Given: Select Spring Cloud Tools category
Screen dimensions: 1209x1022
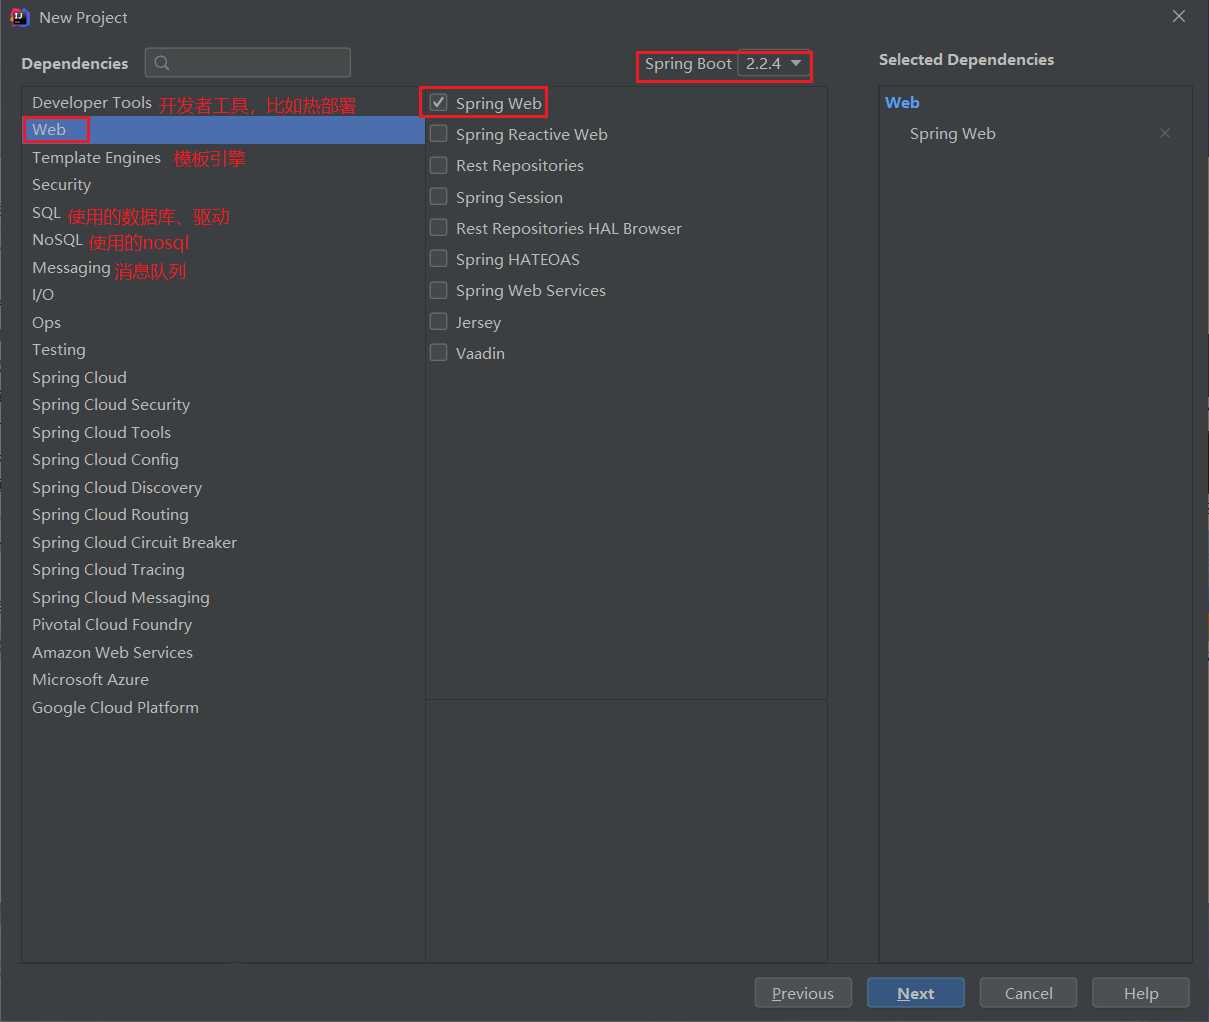Looking at the screenshot, I should (x=224, y=433).
